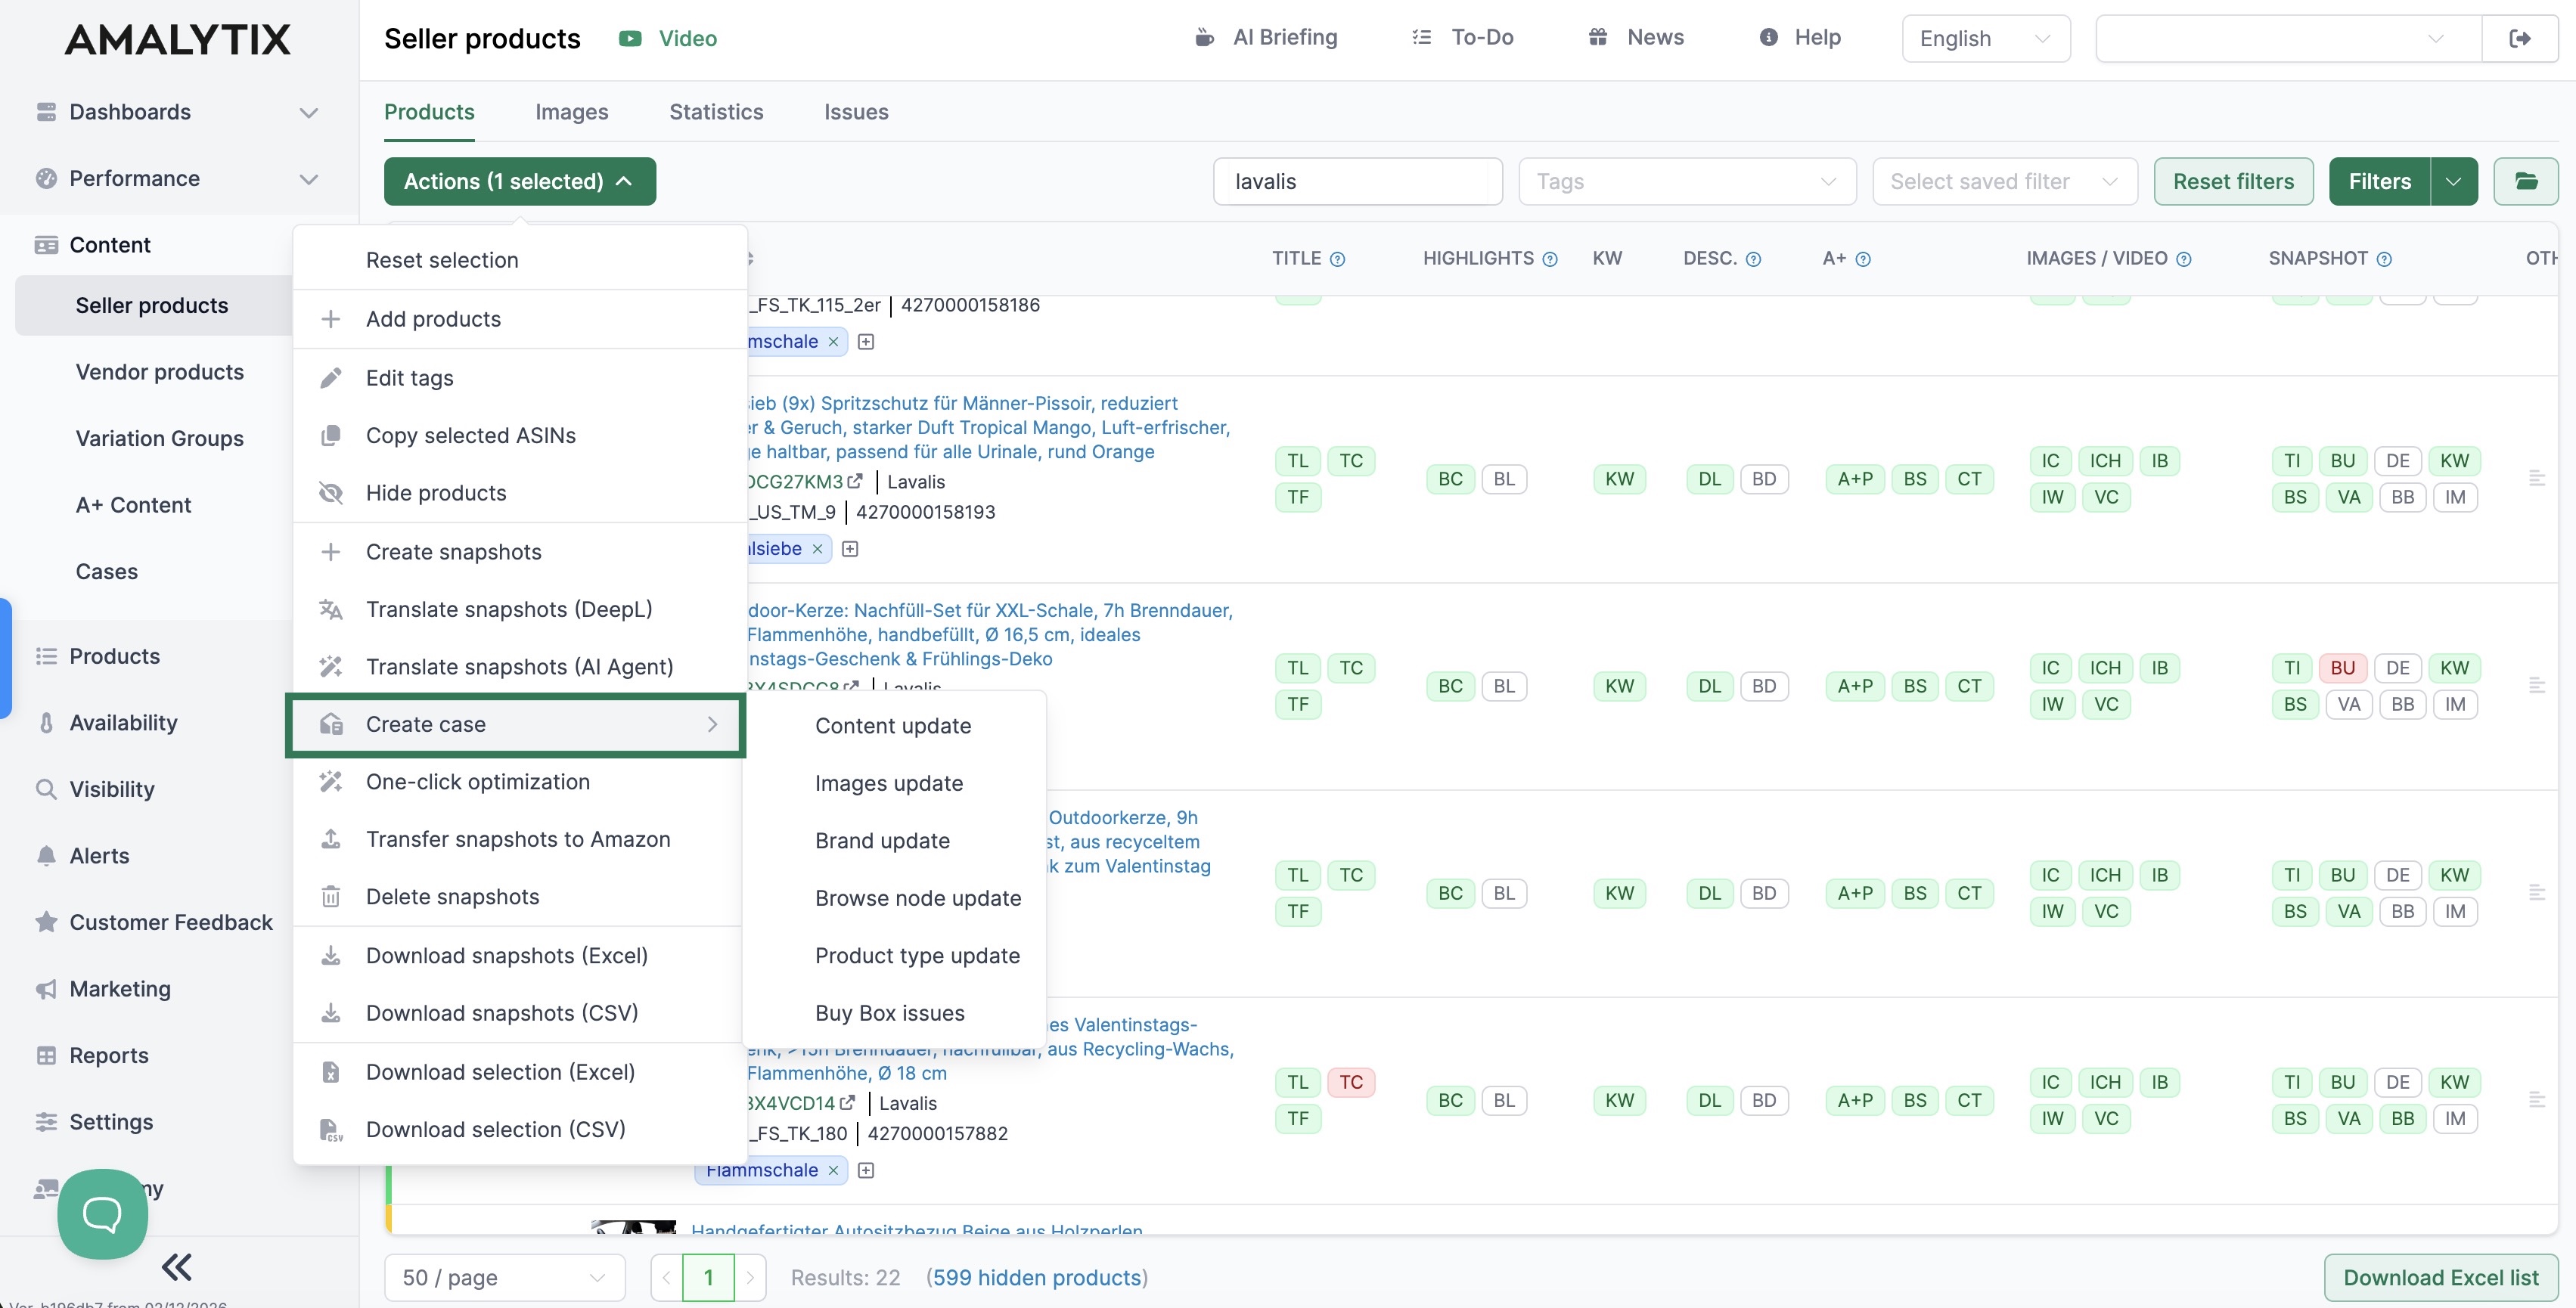Screen dimensions: 2576x1308
Task: Click the logout icon at top right
Action: [2520, 38]
